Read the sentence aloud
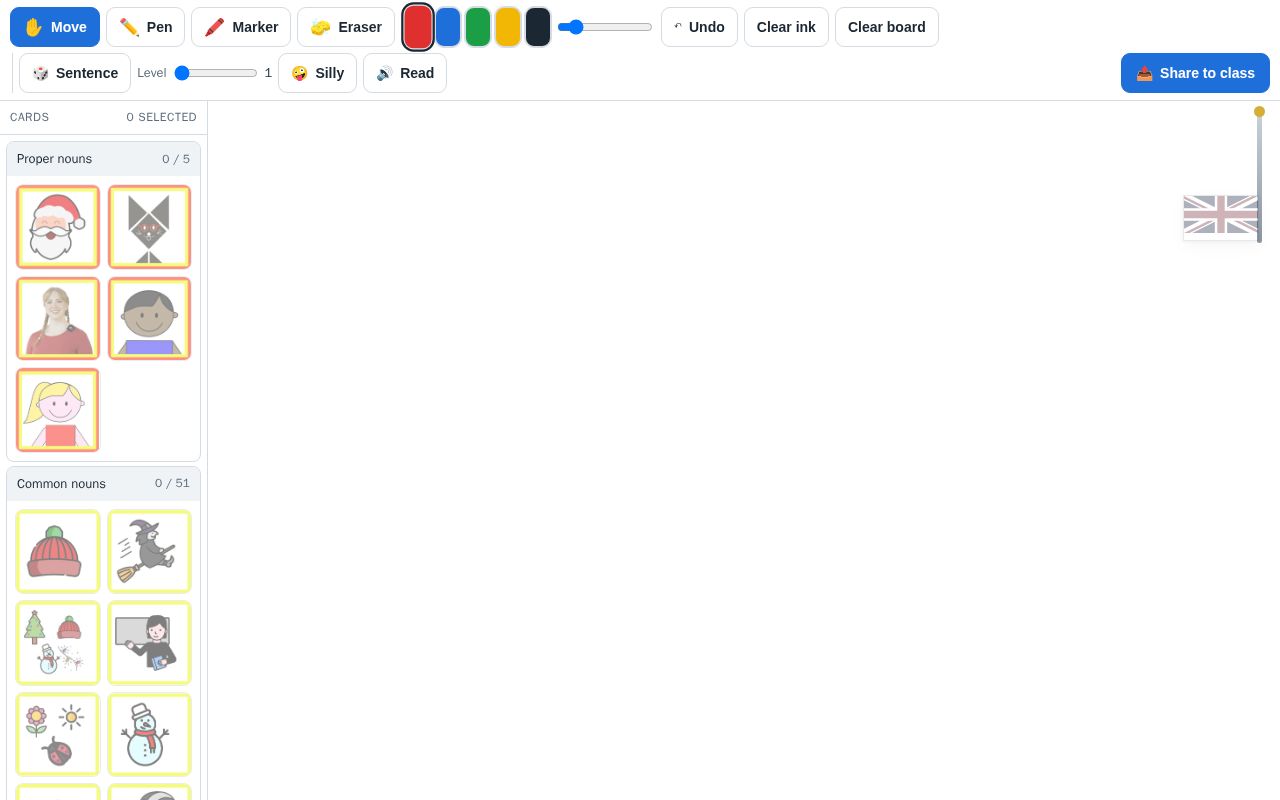The image size is (1280, 800). click(x=405, y=73)
